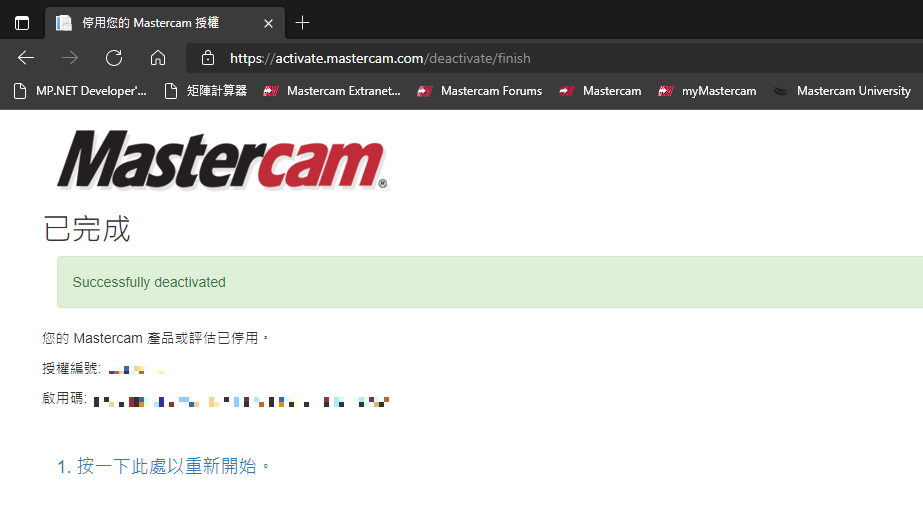The width and height of the screenshot is (923, 507).
Task: Click the Mastercam Forums bookmark favicon
Action: coord(424,91)
